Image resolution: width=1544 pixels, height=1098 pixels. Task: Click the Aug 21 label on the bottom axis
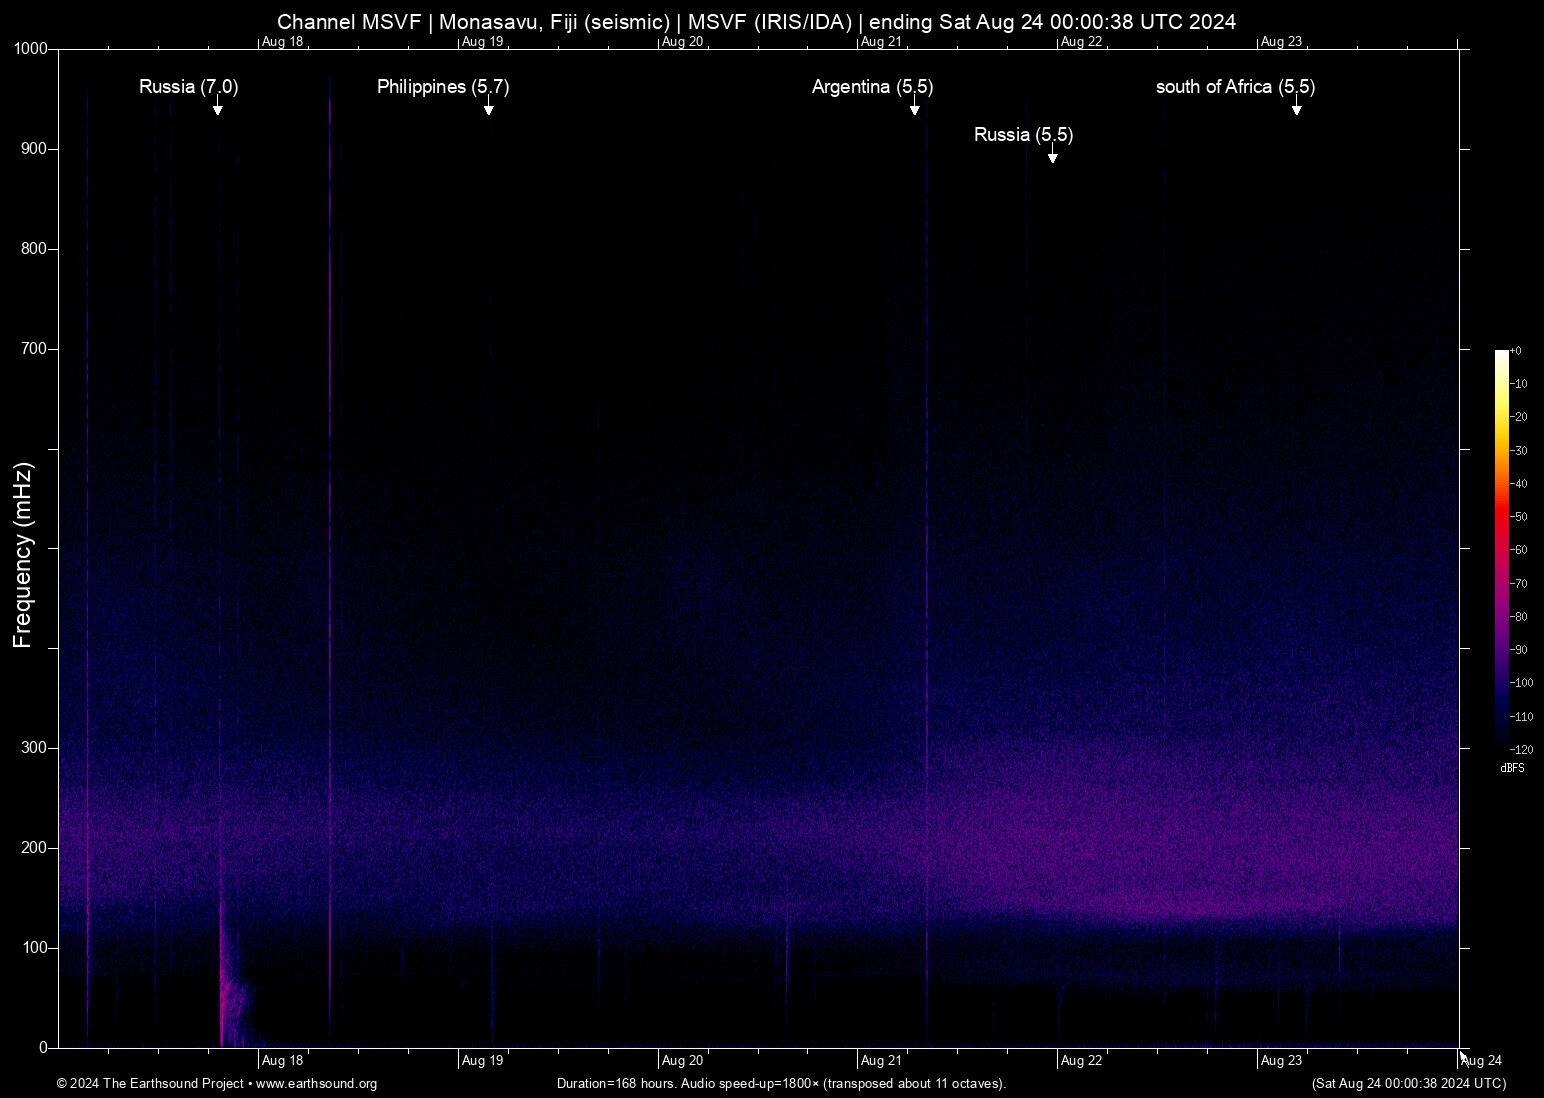(x=882, y=1061)
